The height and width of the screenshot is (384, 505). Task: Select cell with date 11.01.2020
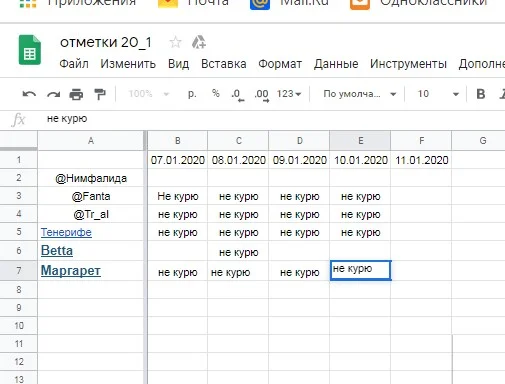click(x=422, y=160)
